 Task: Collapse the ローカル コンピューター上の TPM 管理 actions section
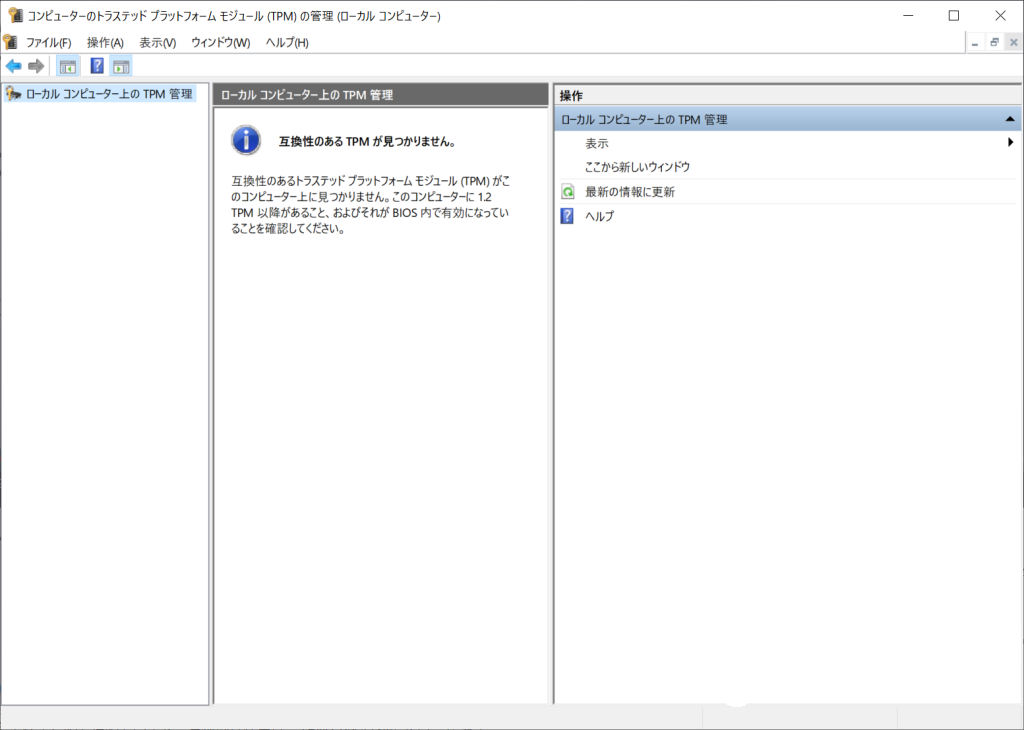click(x=1010, y=120)
